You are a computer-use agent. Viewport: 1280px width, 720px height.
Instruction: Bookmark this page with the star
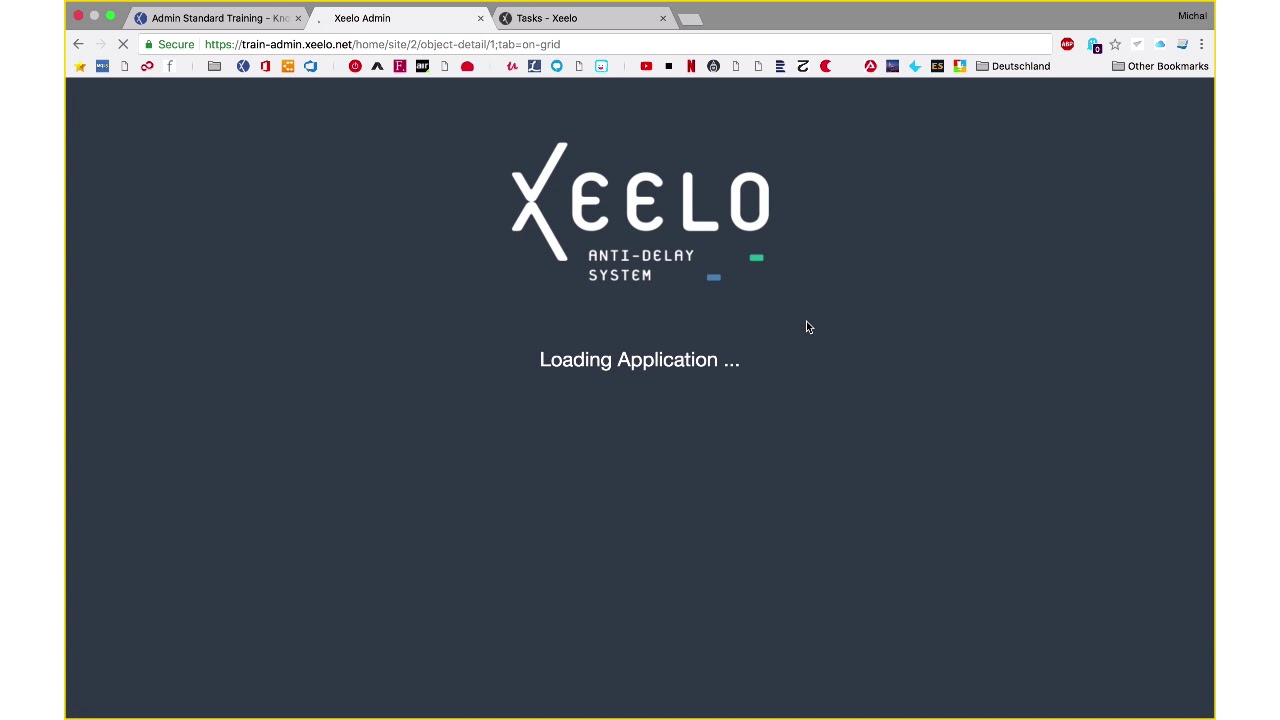pyautogui.click(x=1115, y=44)
